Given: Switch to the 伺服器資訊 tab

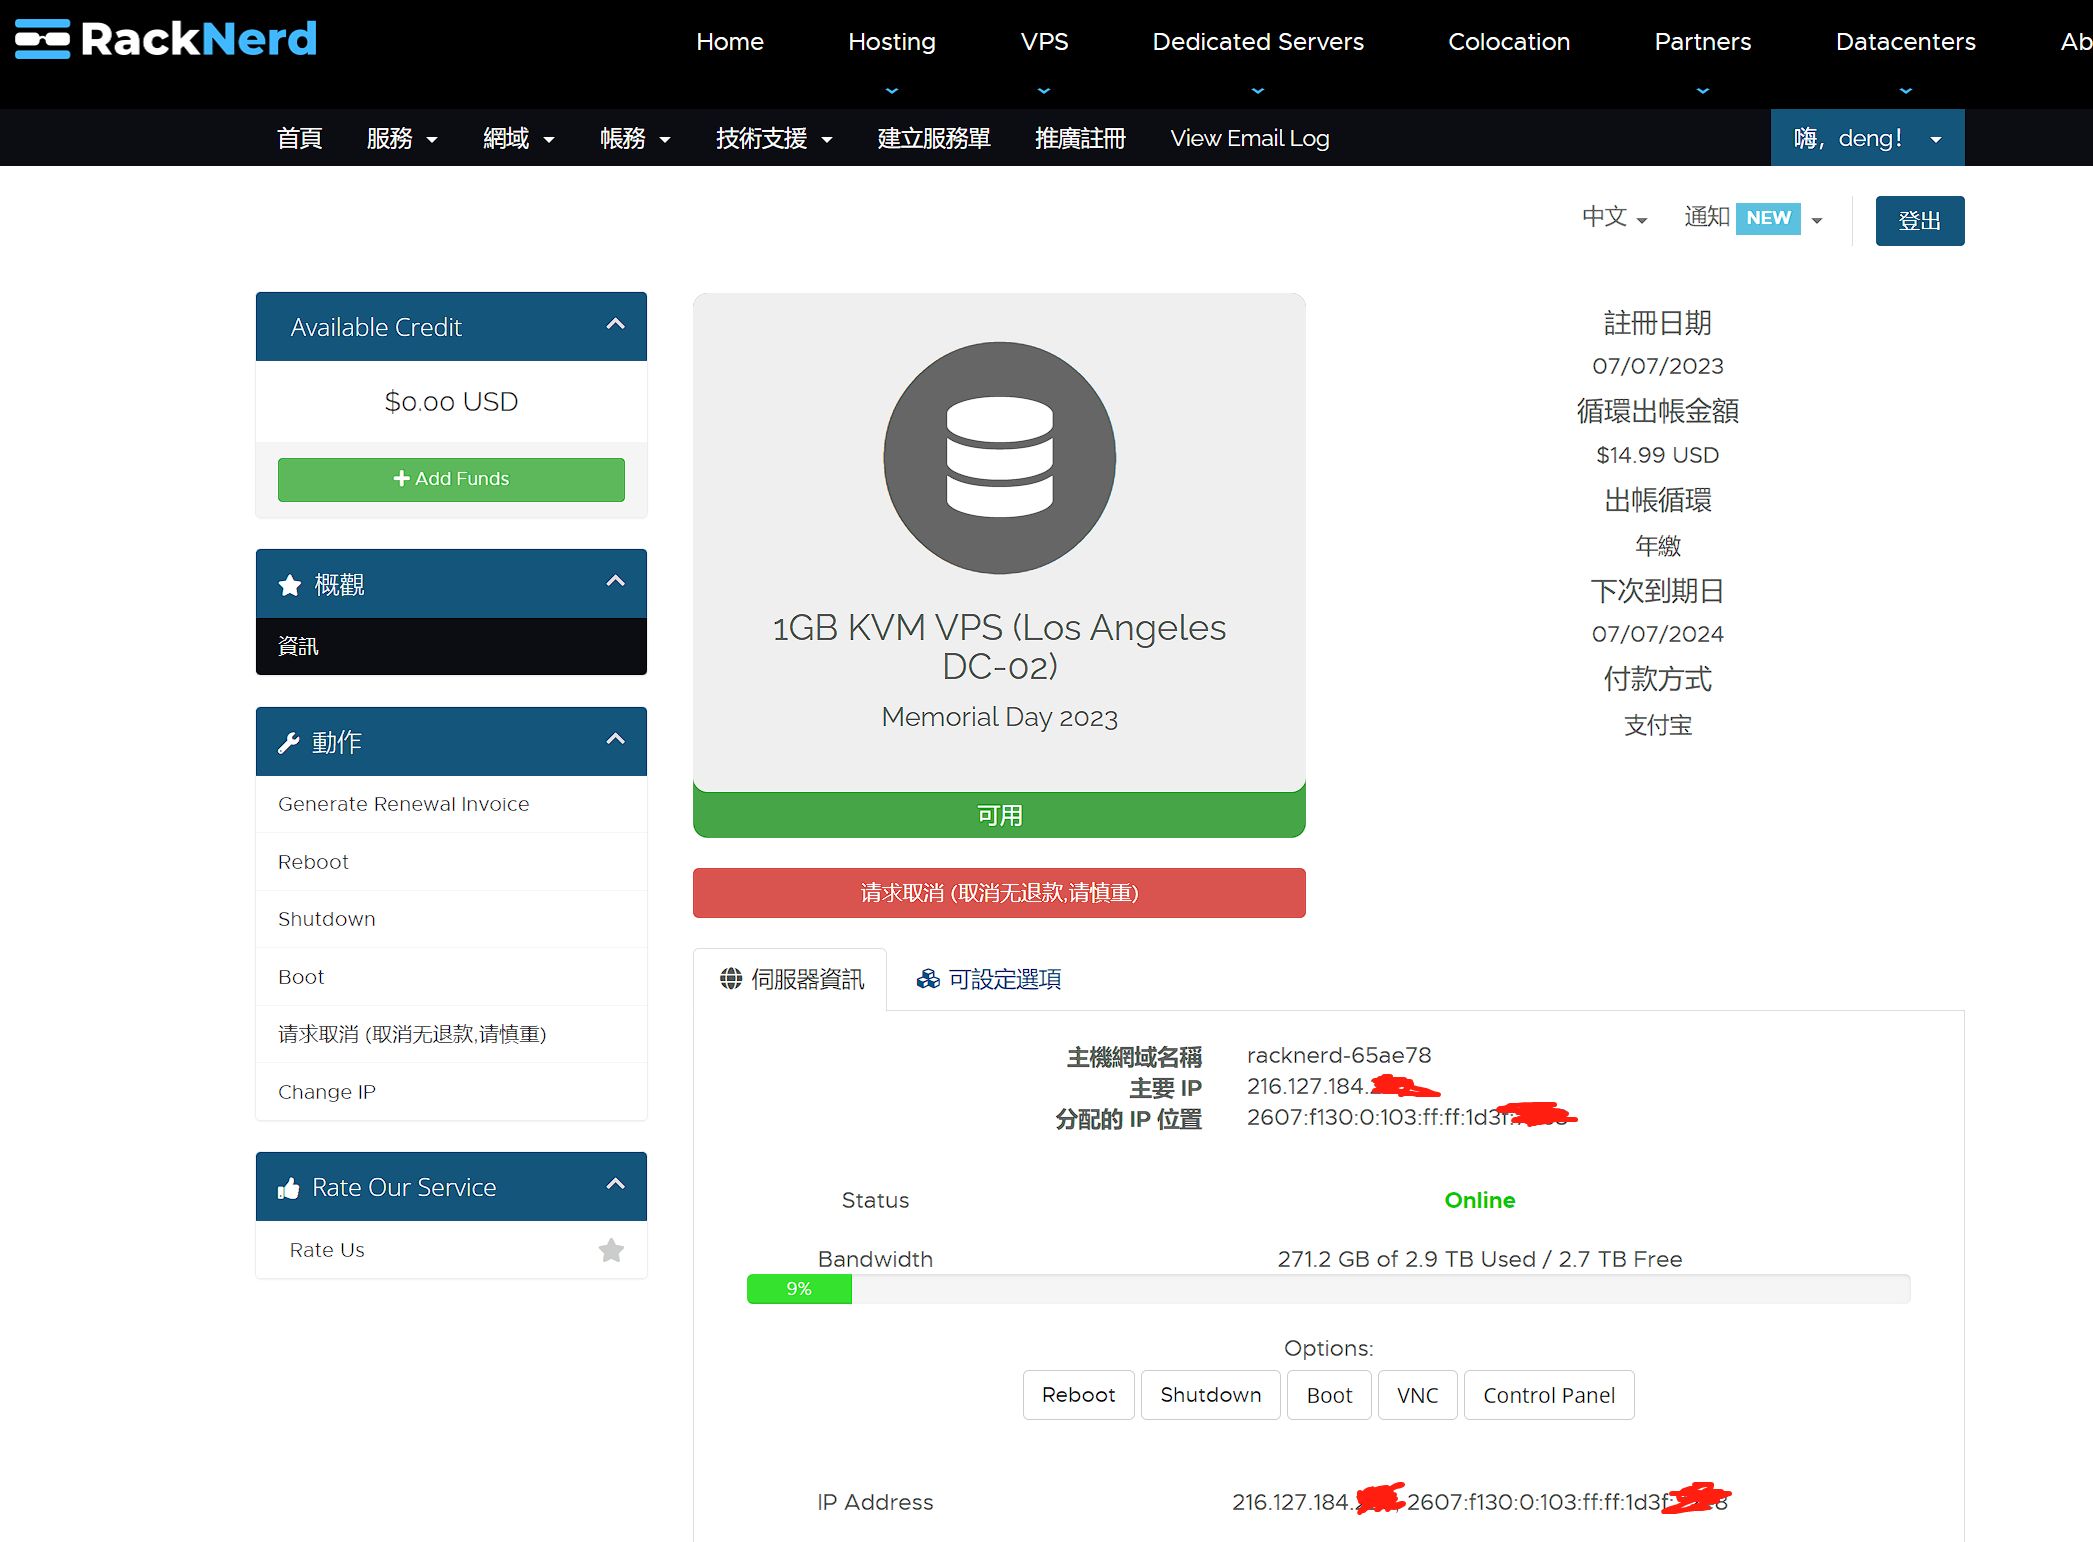Looking at the screenshot, I should tap(790, 979).
